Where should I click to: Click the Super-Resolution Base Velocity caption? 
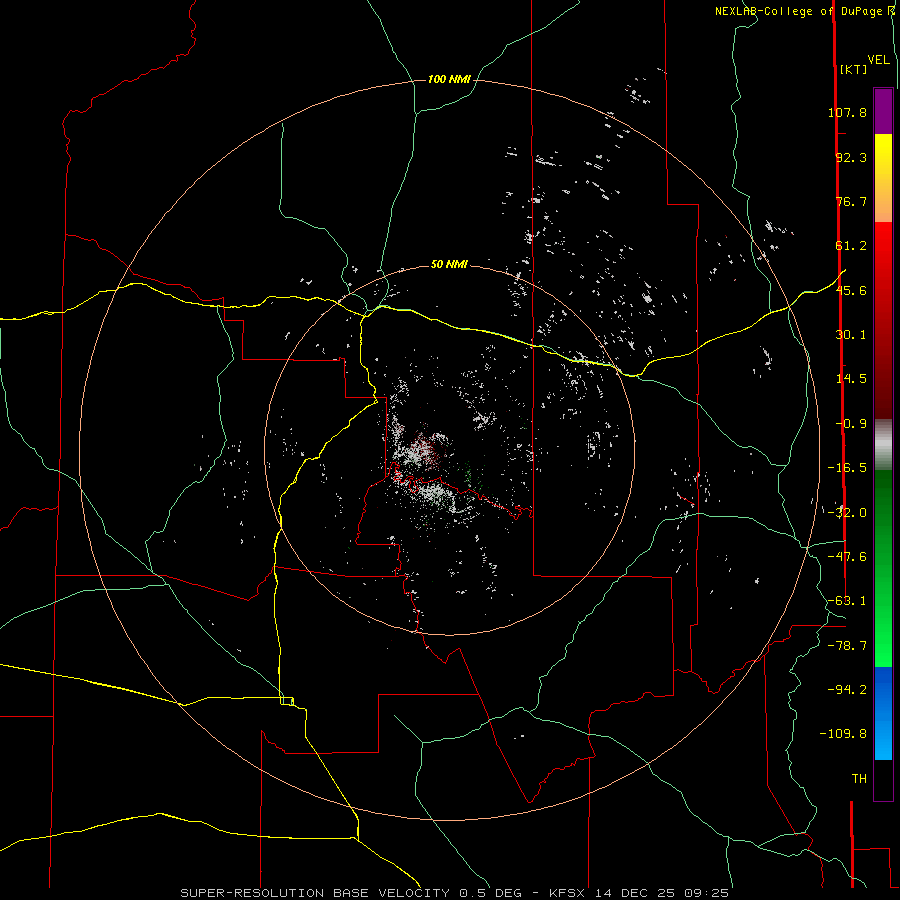click(x=455, y=893)
